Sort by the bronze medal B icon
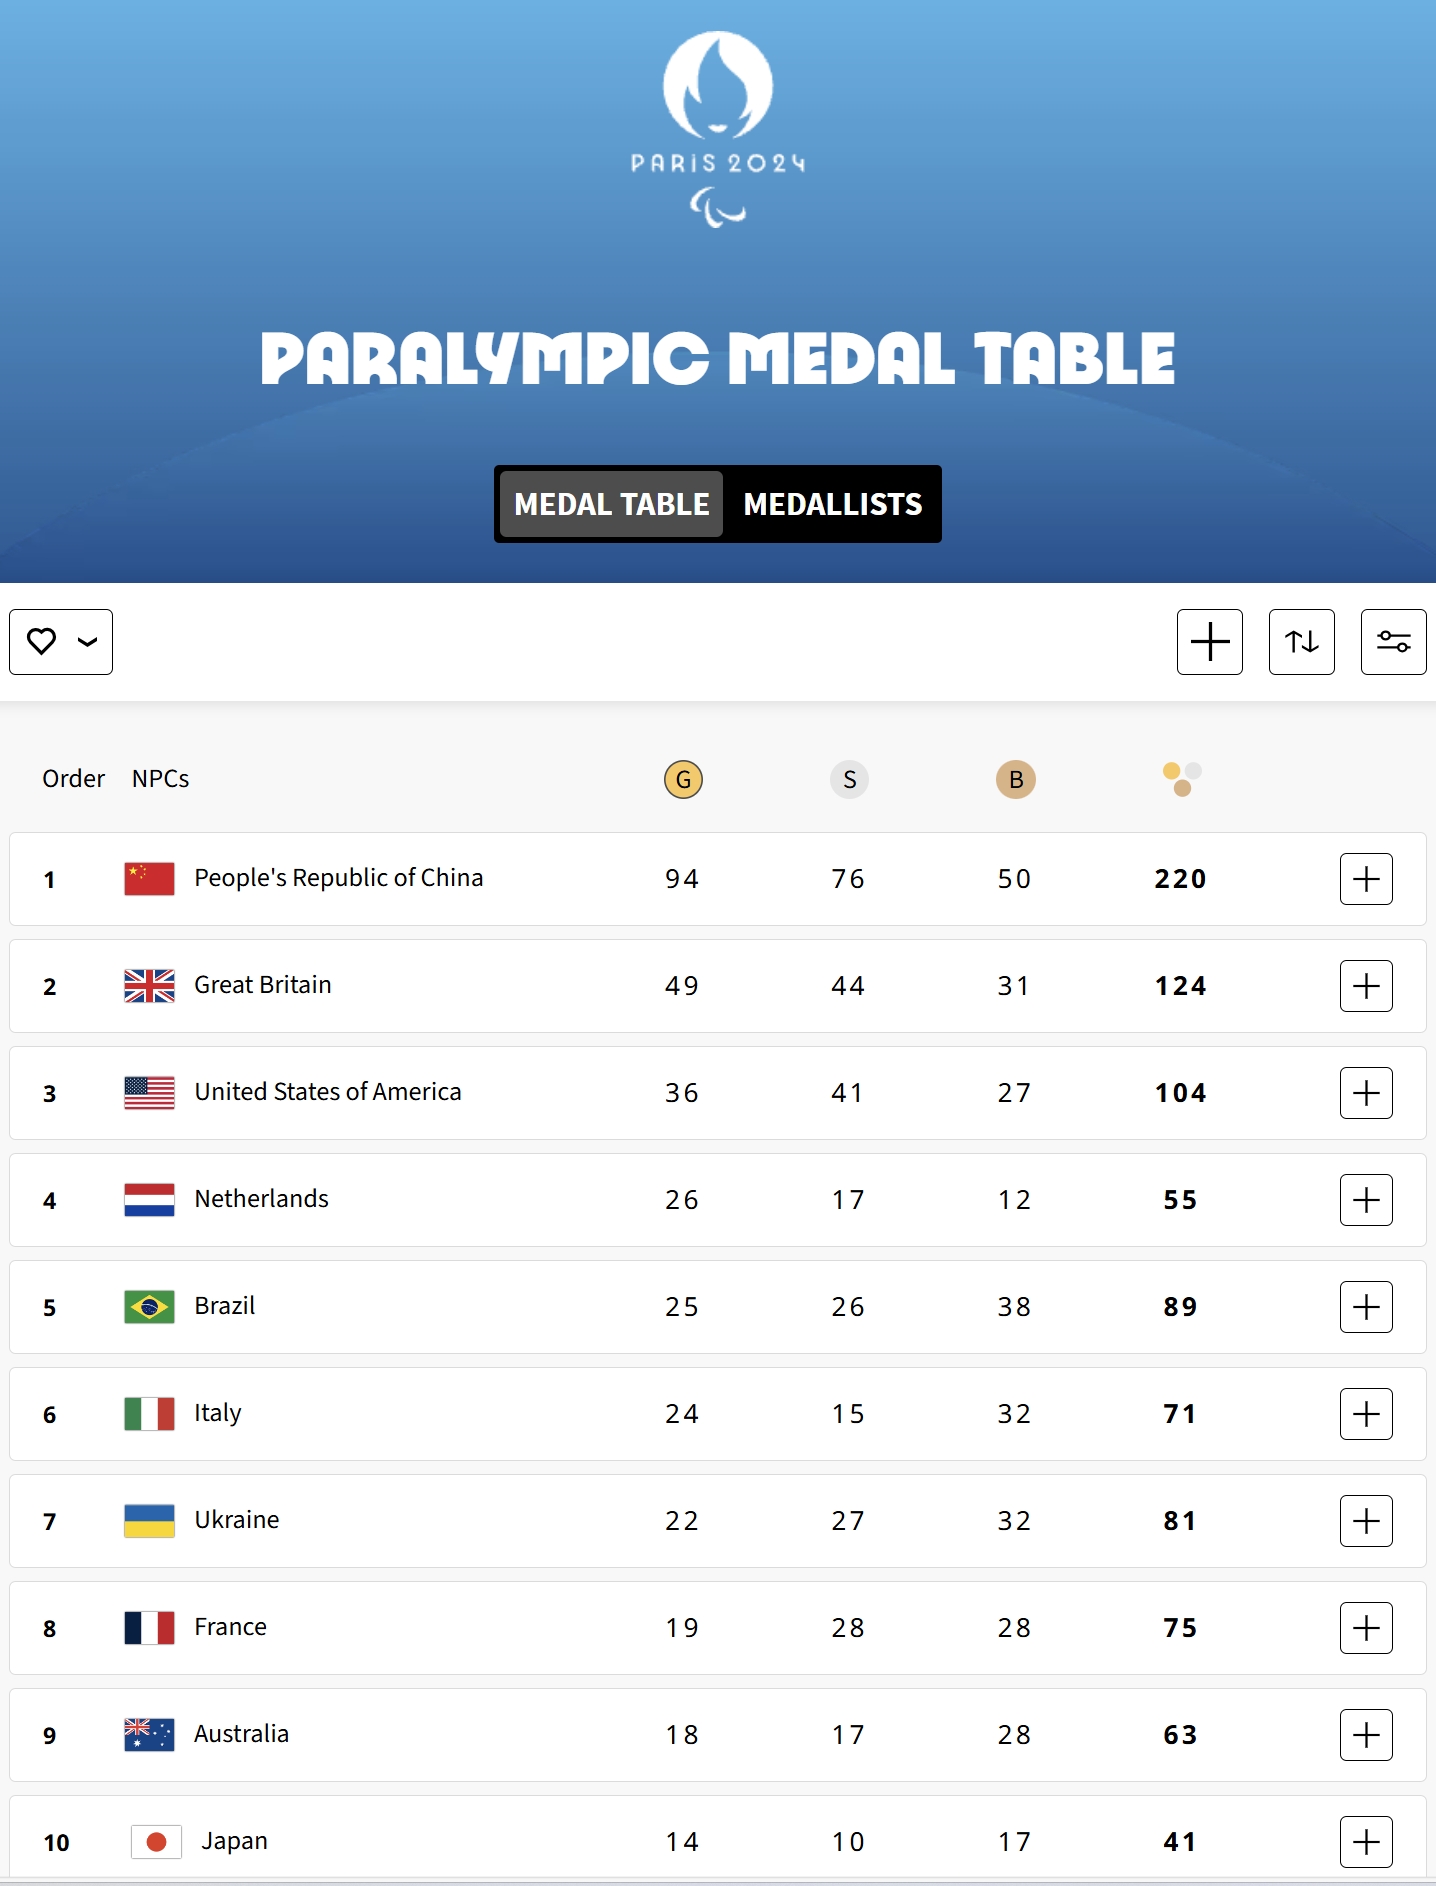 pos(1016,779)
